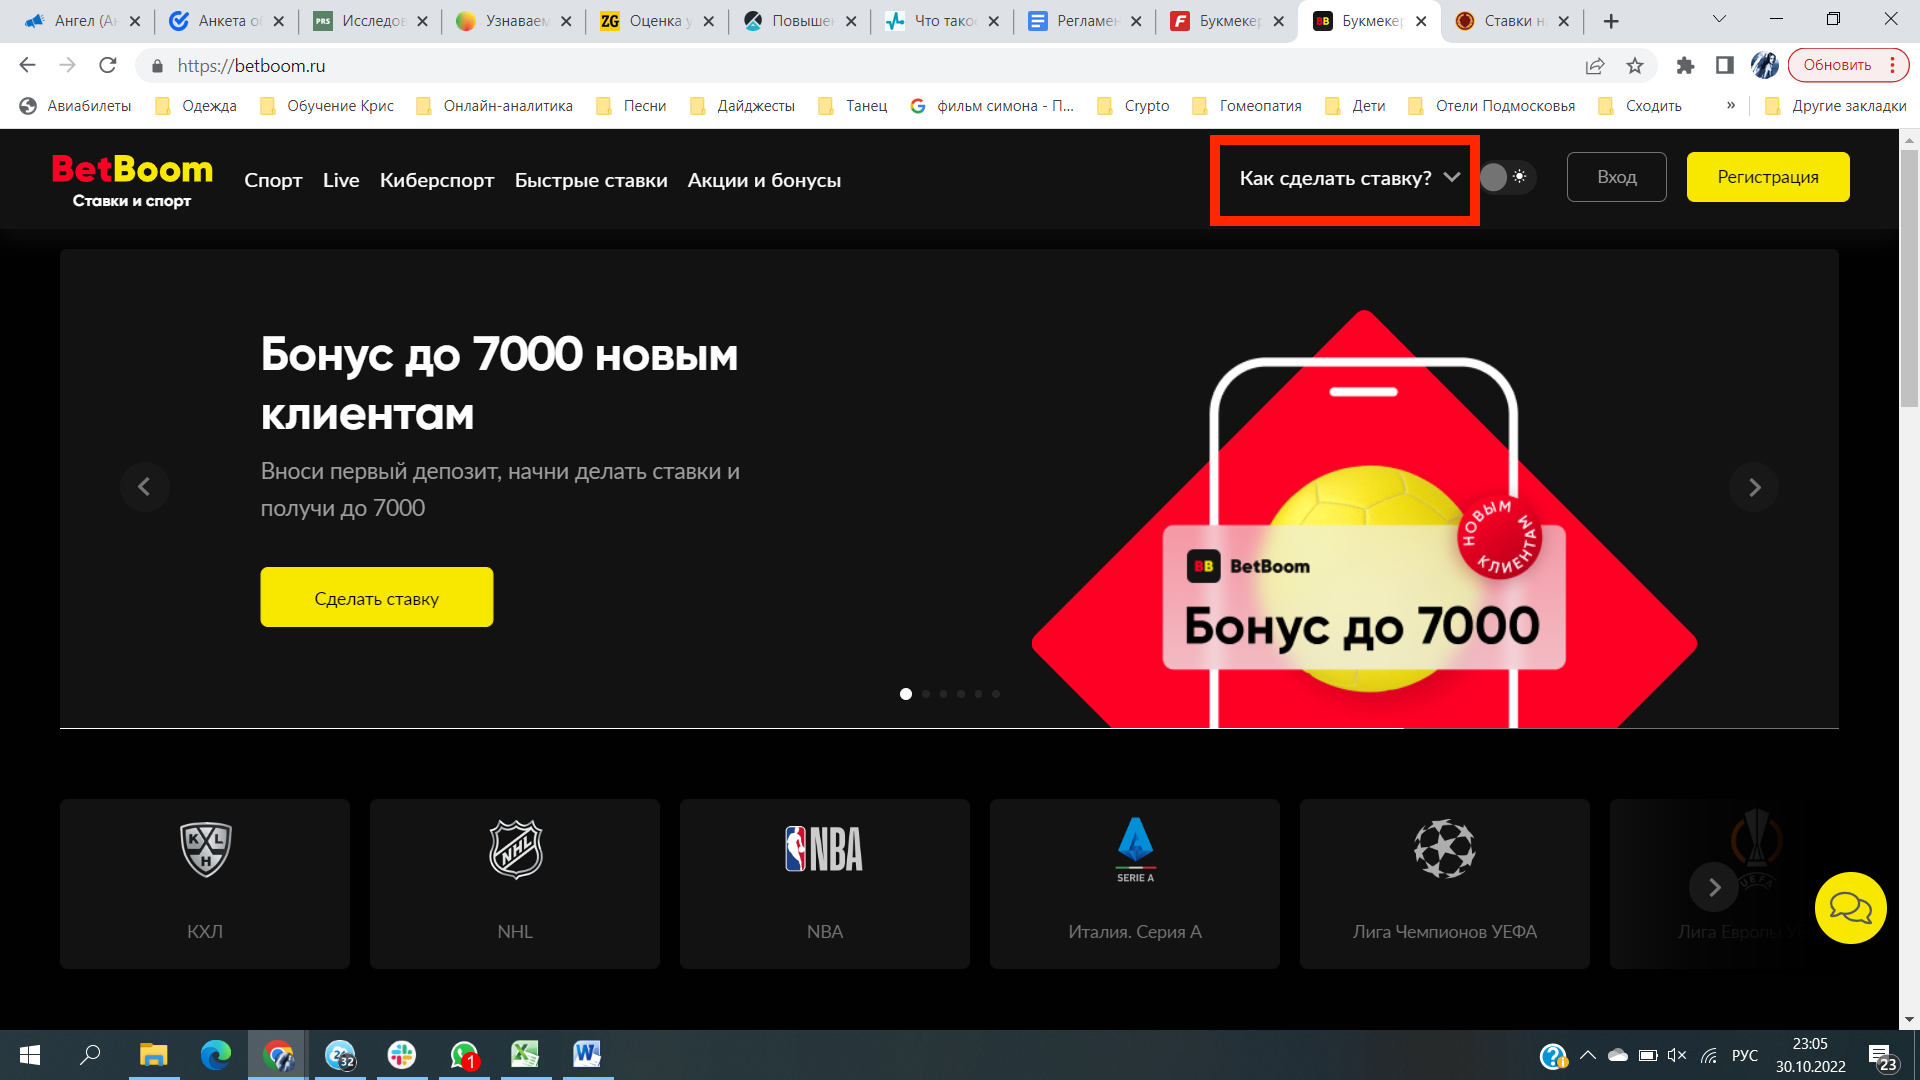
Task: Open the tab search dropdown arrow
Action: click(1719, 19)
